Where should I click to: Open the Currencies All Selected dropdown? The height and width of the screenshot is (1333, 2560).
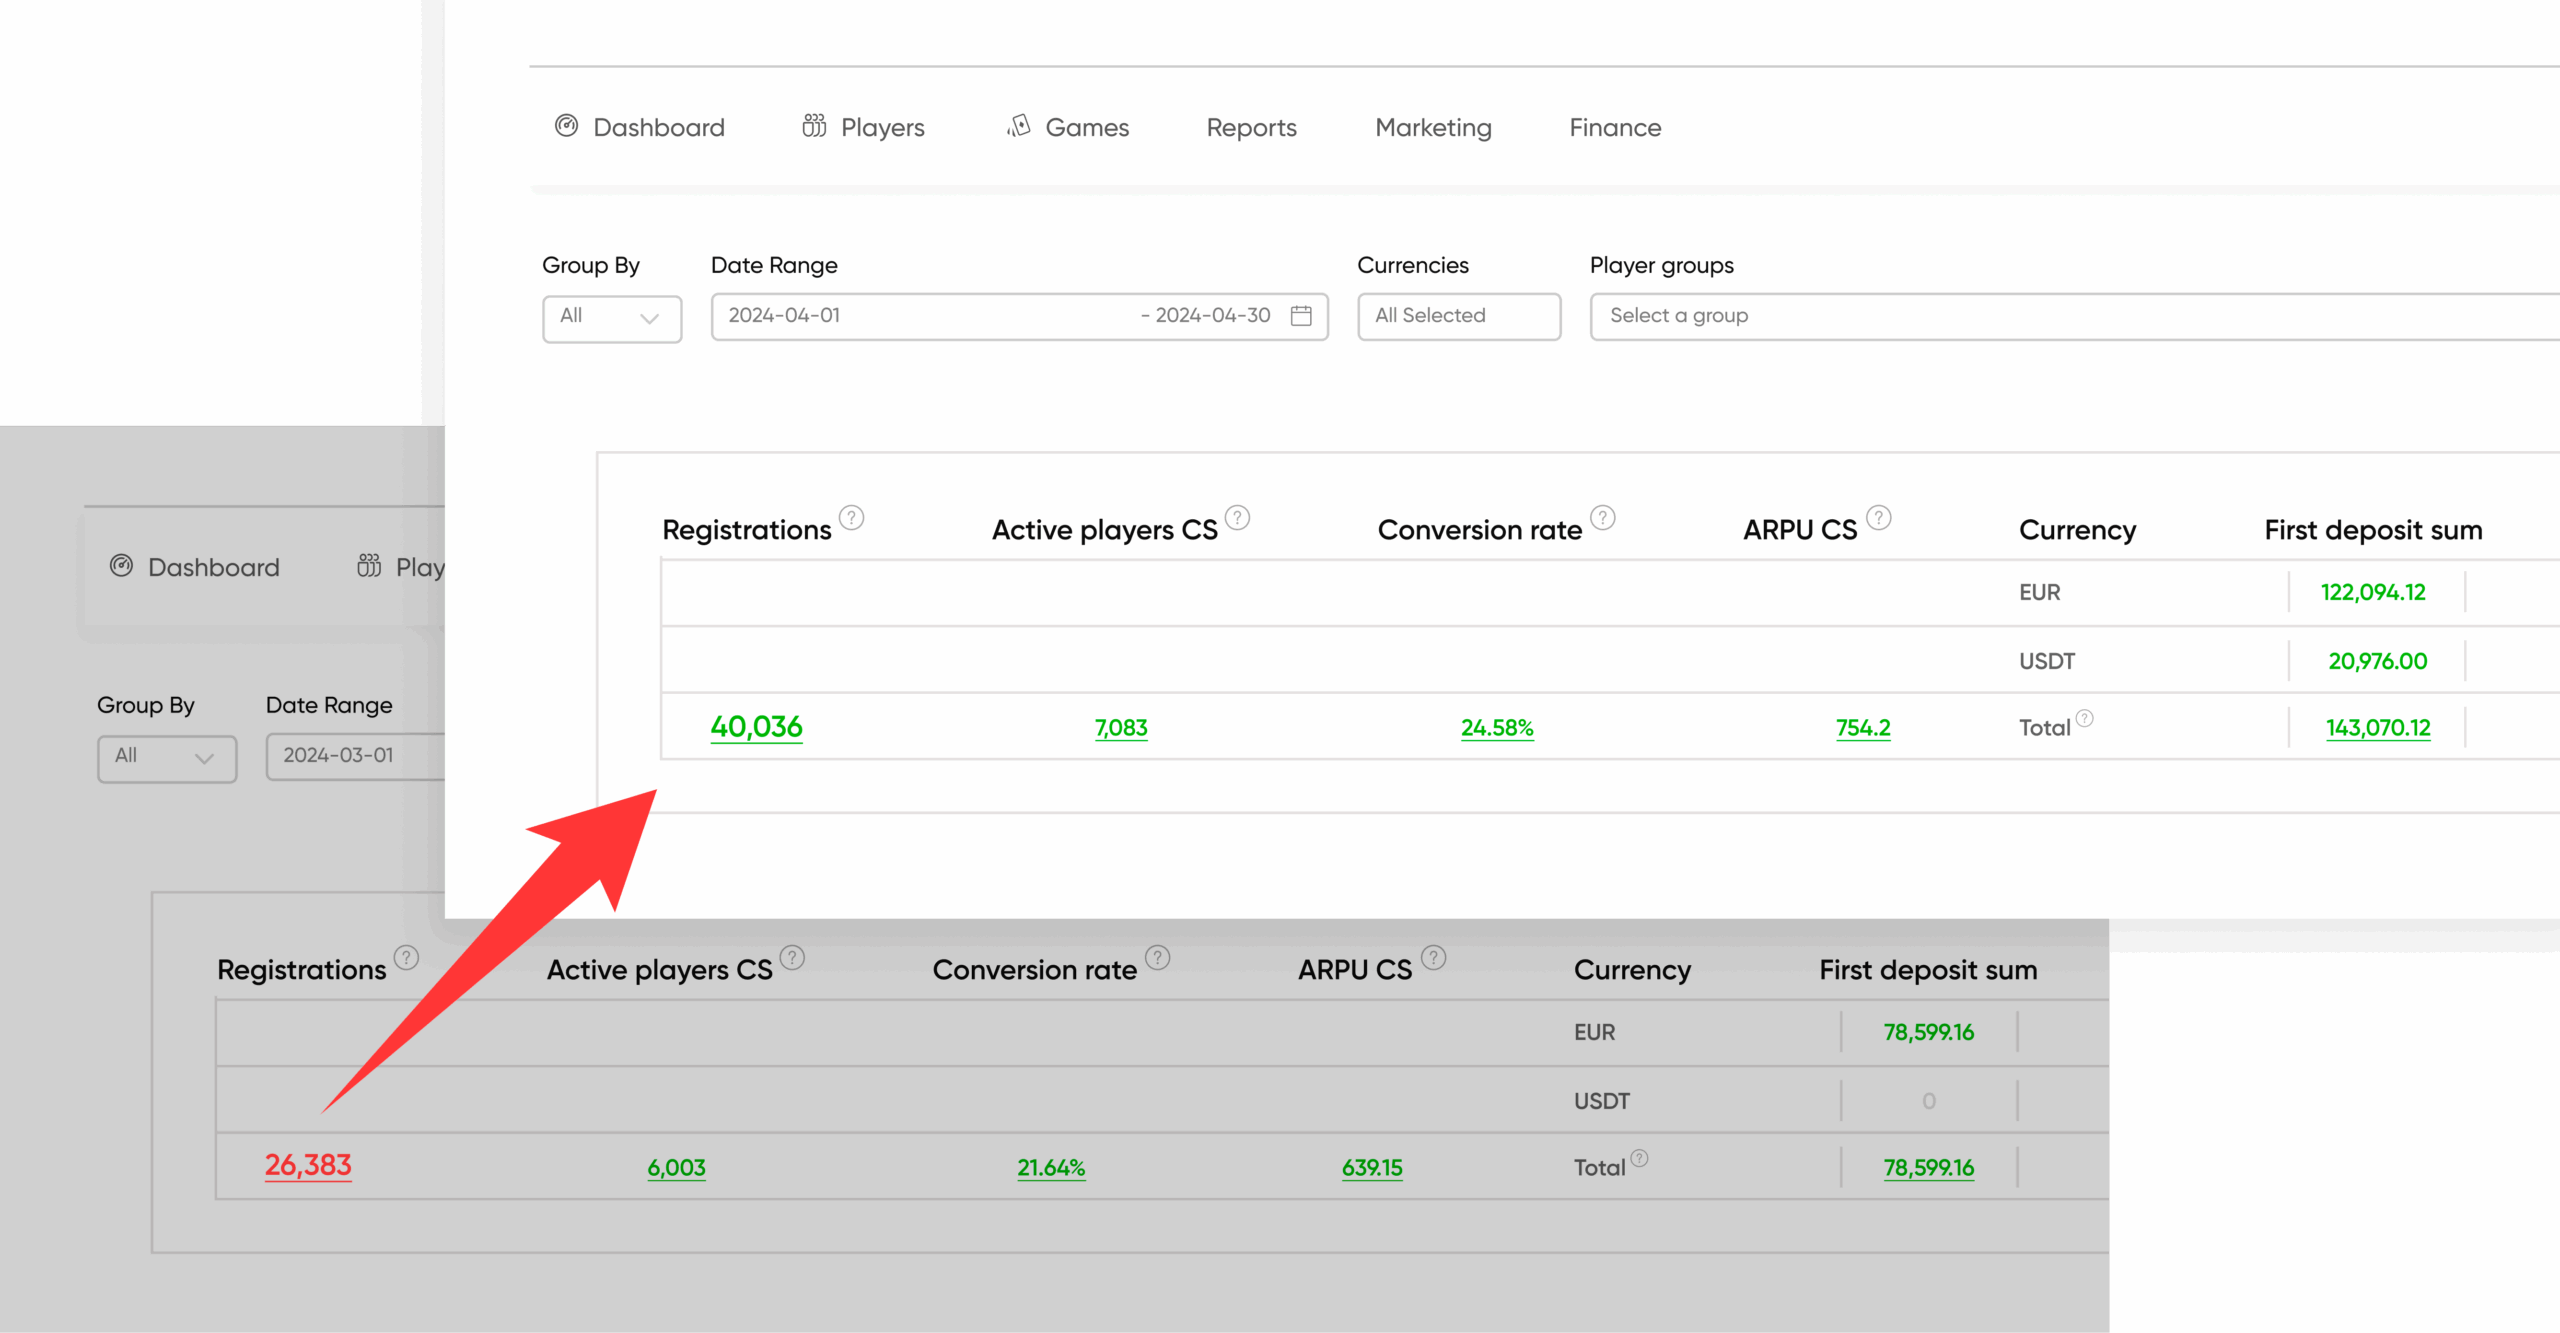pyautogui.click(x=1458, y=316)
